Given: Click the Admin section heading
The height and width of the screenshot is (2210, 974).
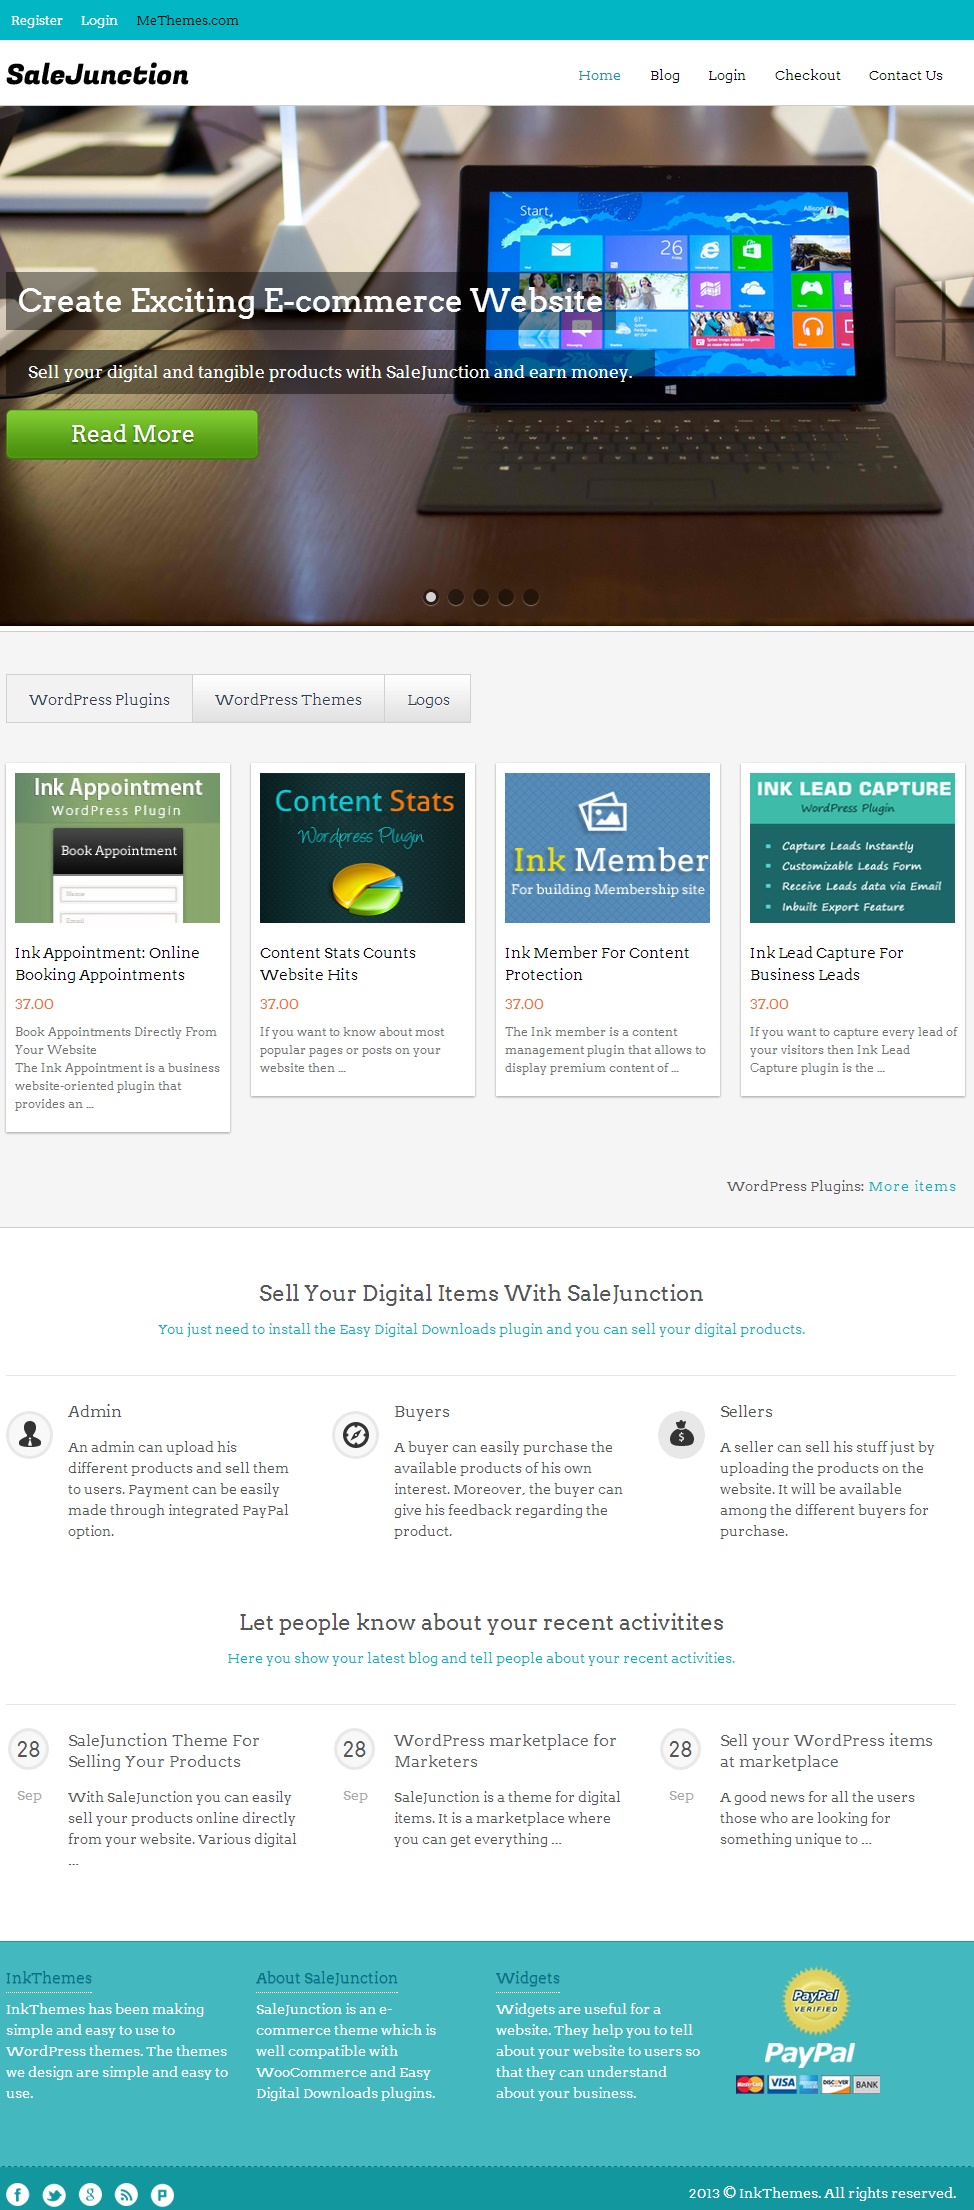Looking at the screenshot, I should (x=95, y=1411).
